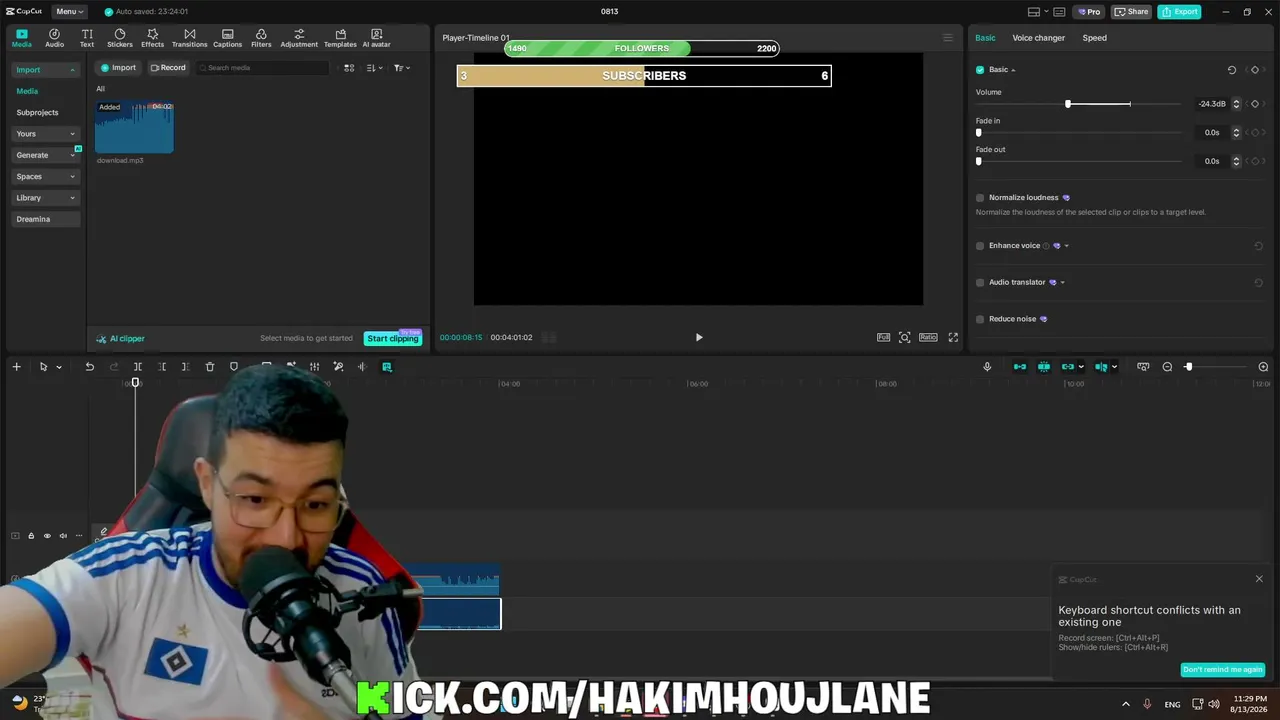Add a Volume keyframe diamond
Screen dimensions: 1280x720
tap(1255, 104)
